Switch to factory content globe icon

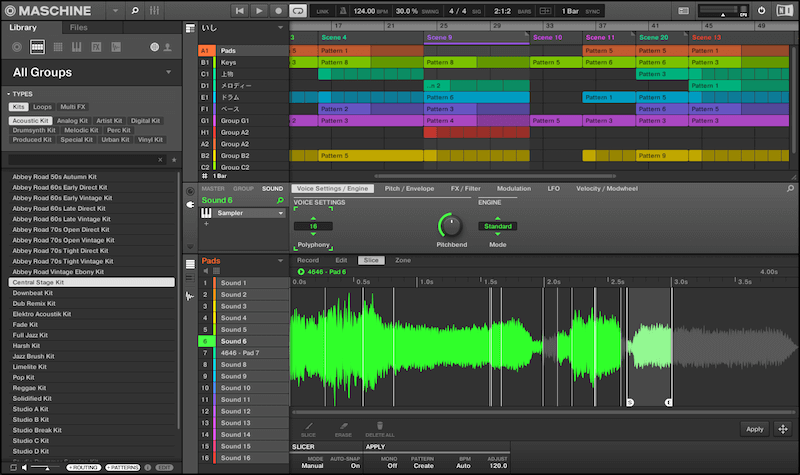(x=155, y=47)
